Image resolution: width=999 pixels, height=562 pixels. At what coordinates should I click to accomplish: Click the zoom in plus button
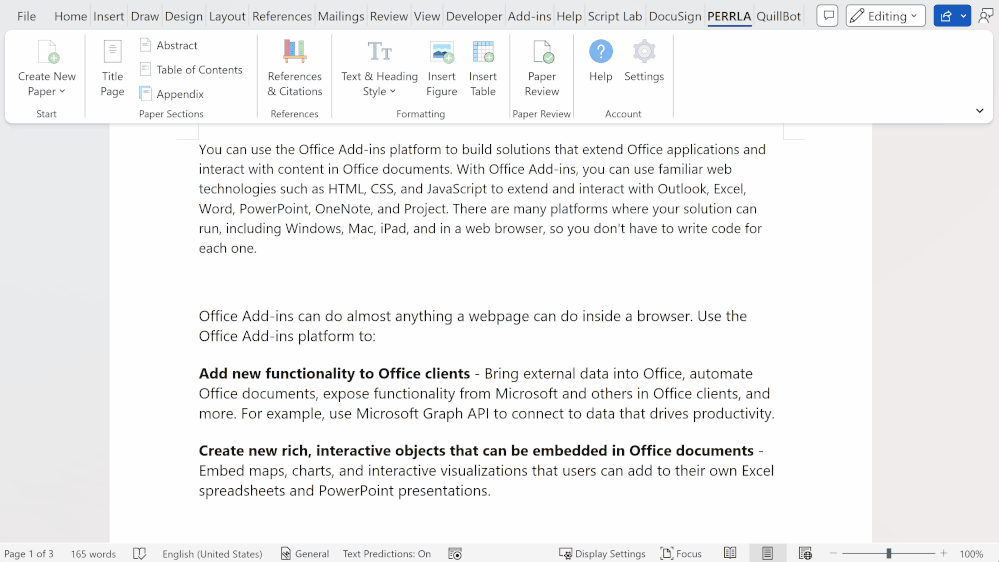coord(944,554)
